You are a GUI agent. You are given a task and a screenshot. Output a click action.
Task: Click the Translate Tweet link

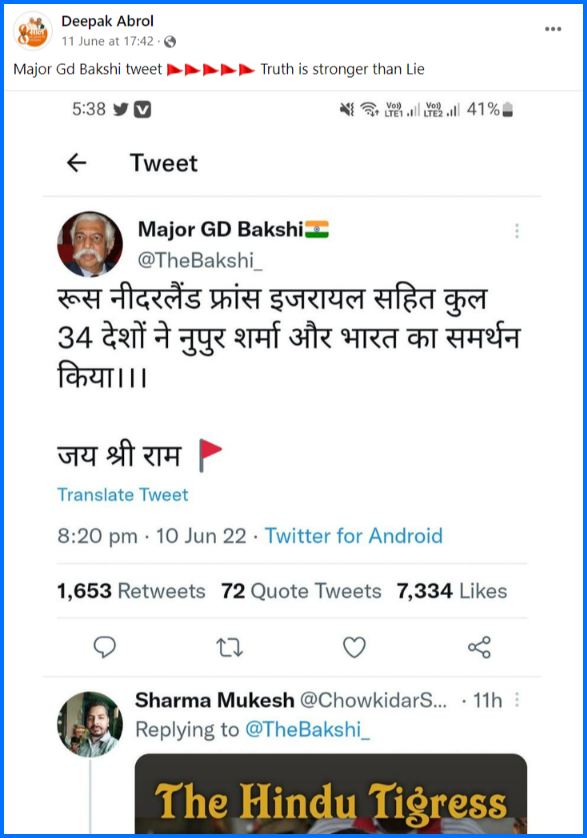pyautogui.click(x=122, y=495)
